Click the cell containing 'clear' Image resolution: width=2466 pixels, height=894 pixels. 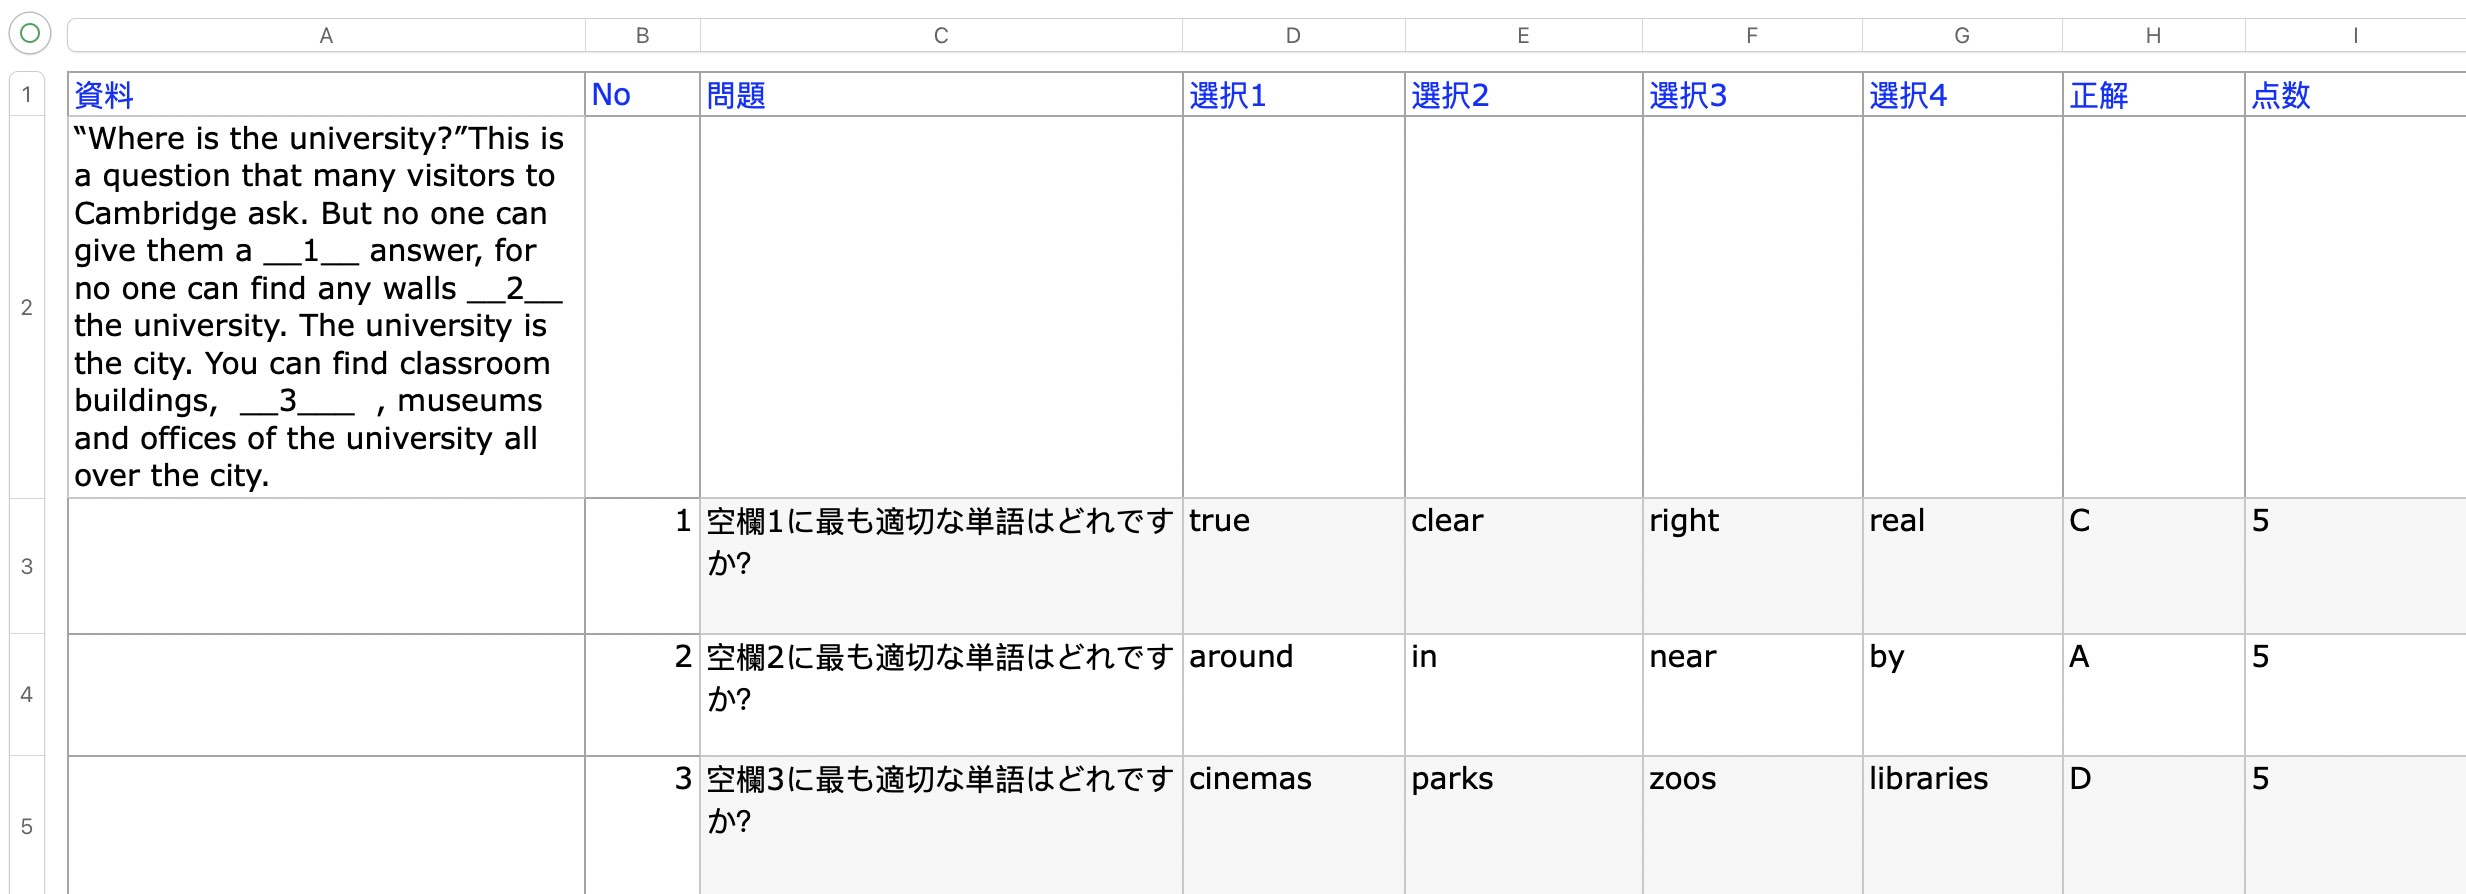click(1523, 565)
